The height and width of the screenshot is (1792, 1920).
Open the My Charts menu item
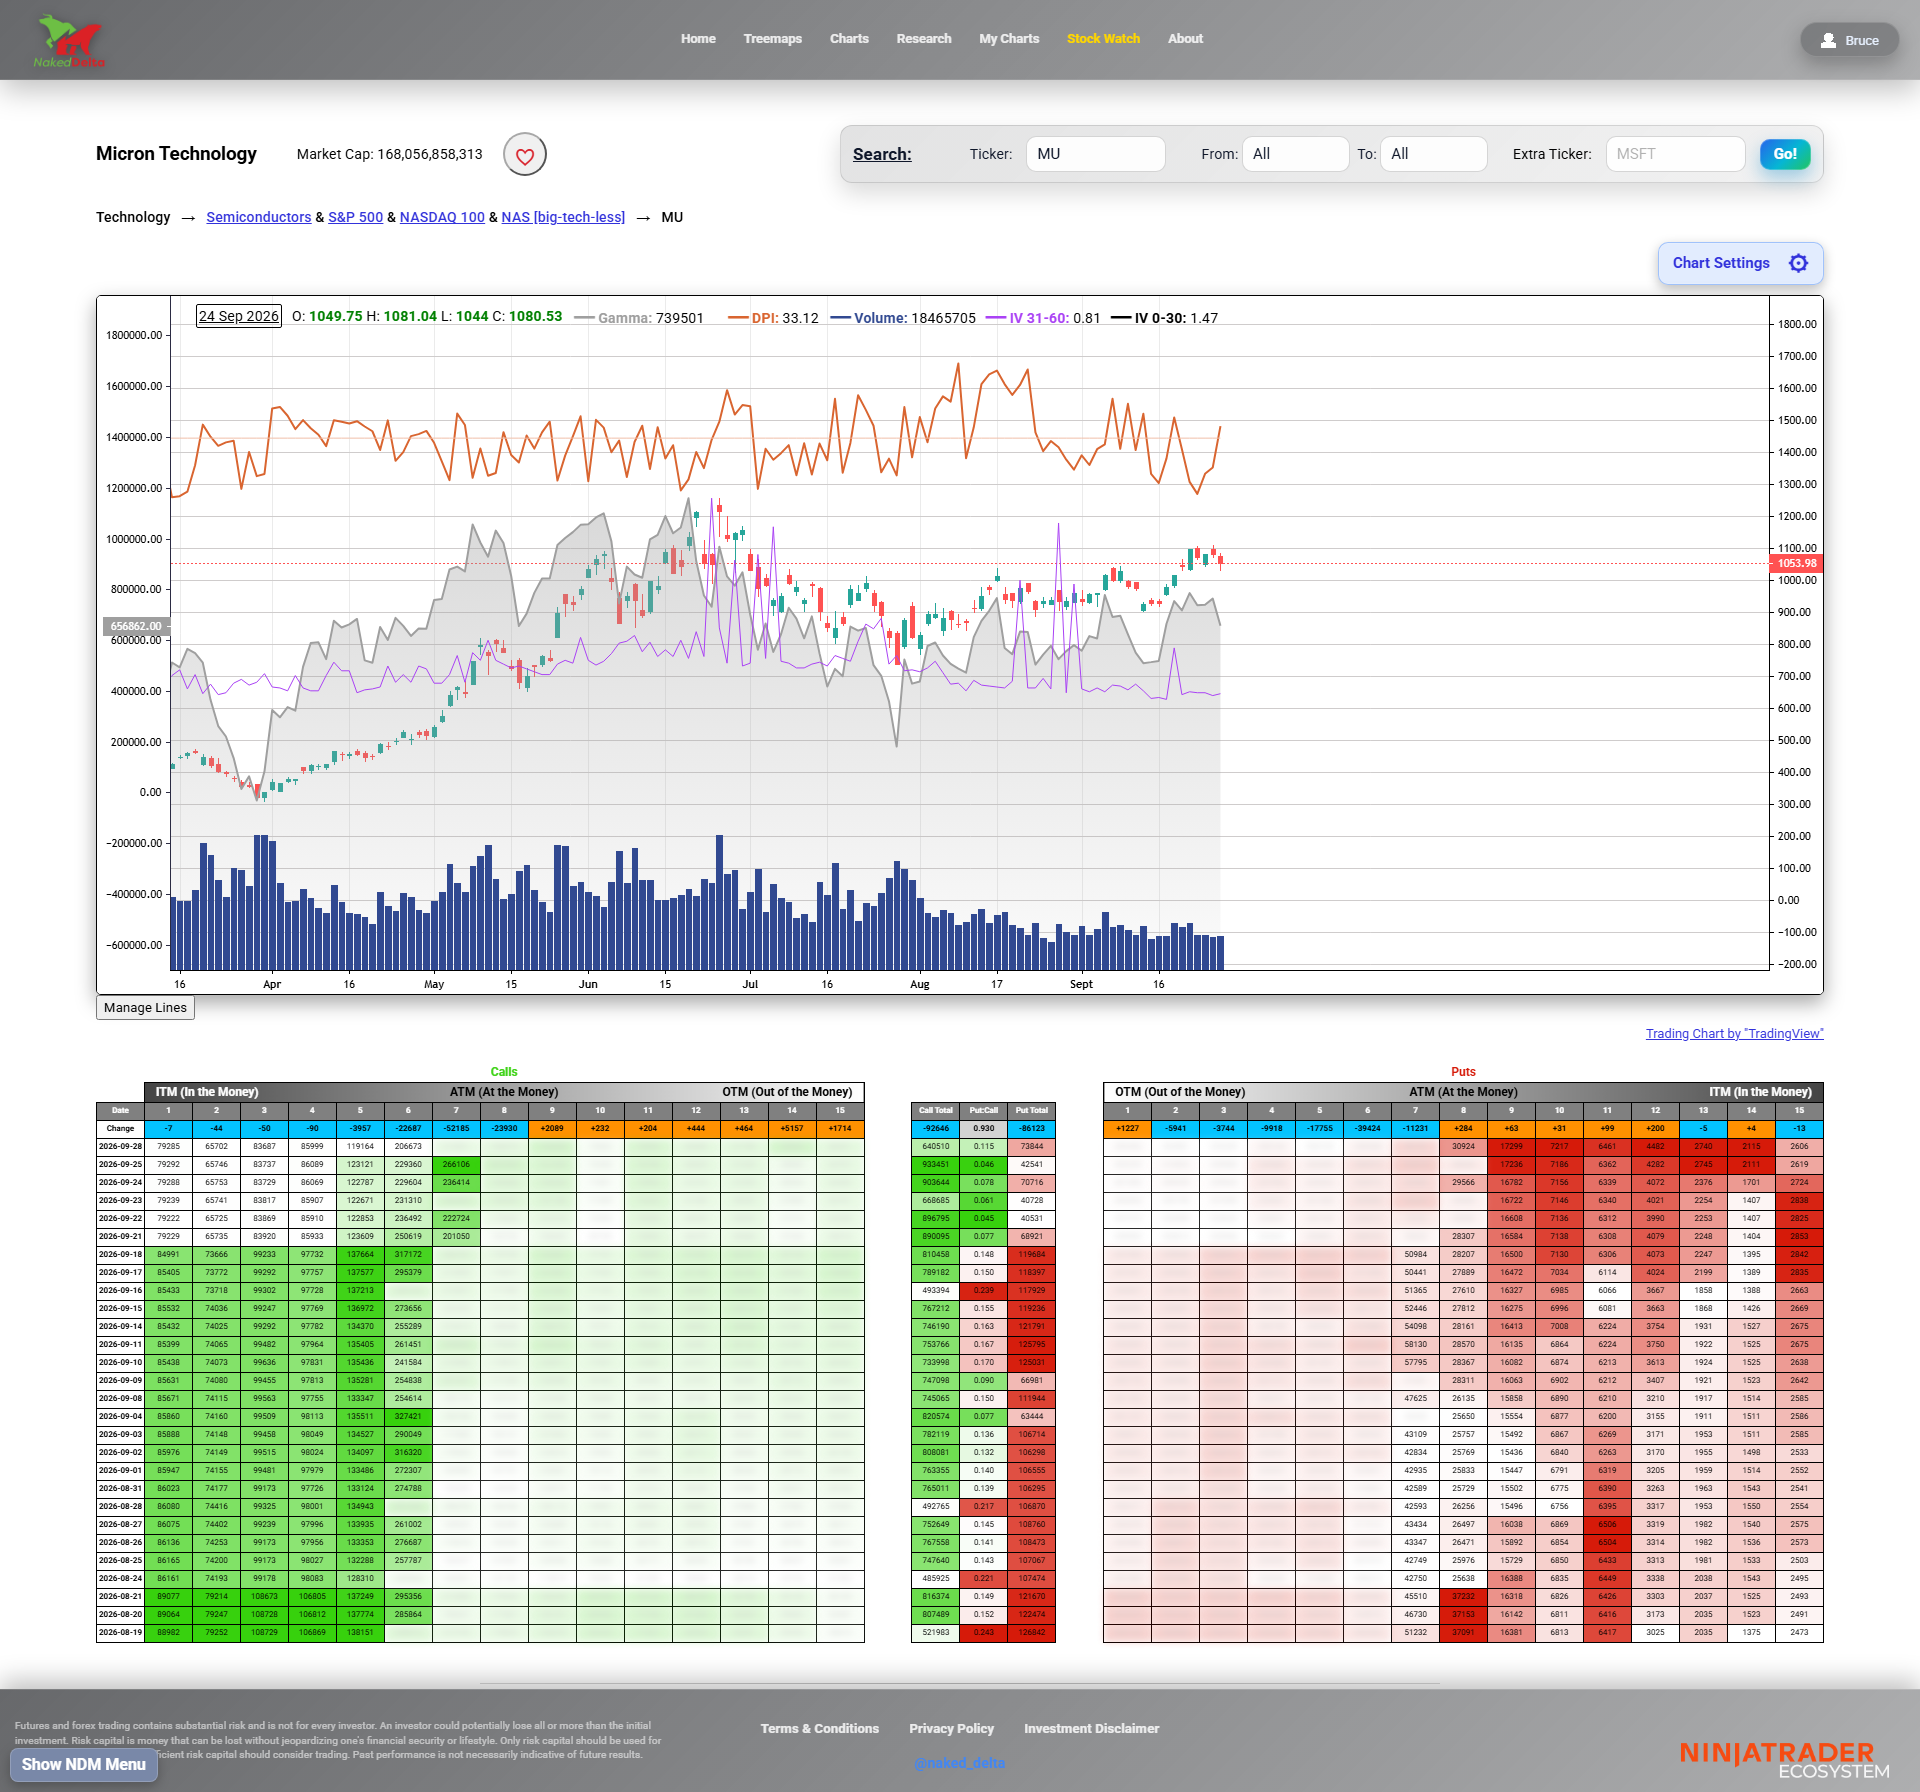pos(1009,39)
